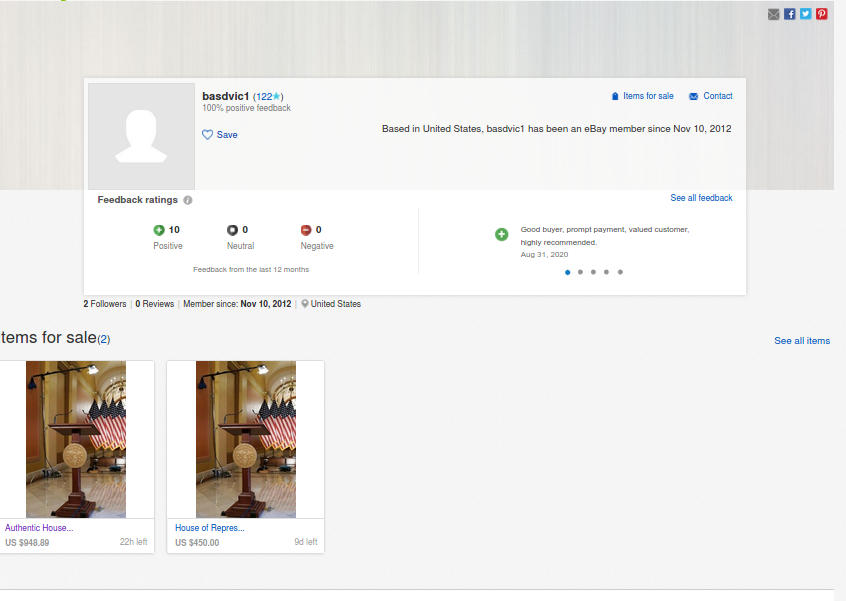Click 100% positive feedback text
Viewport: 846px width, 601px height.
(247, 108)
